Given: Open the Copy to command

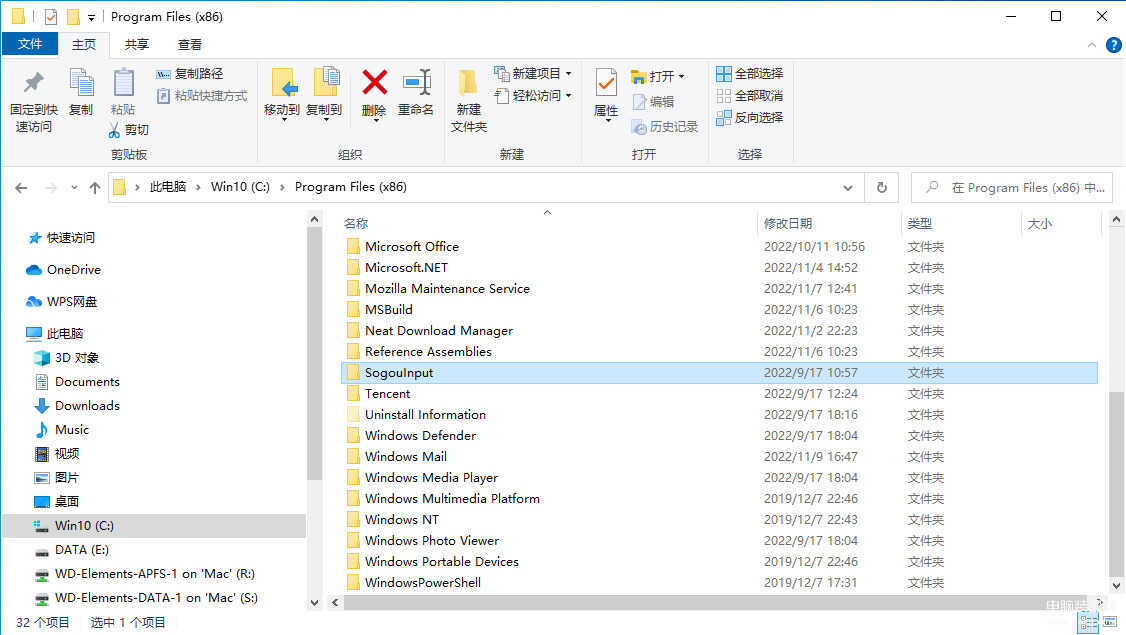Looking at the screenshot, I should point(324,93).
